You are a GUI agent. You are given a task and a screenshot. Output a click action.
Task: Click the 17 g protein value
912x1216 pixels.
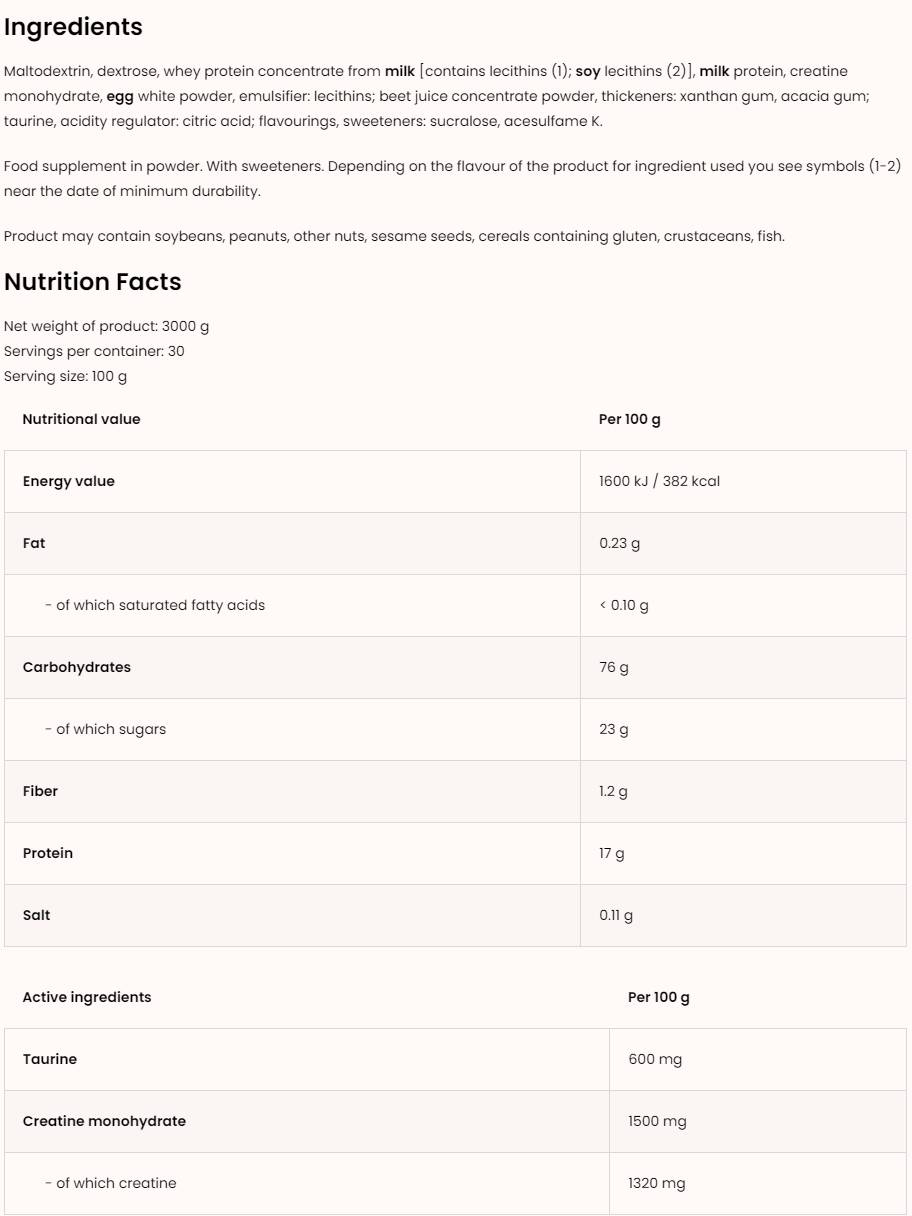coord(612,853)
